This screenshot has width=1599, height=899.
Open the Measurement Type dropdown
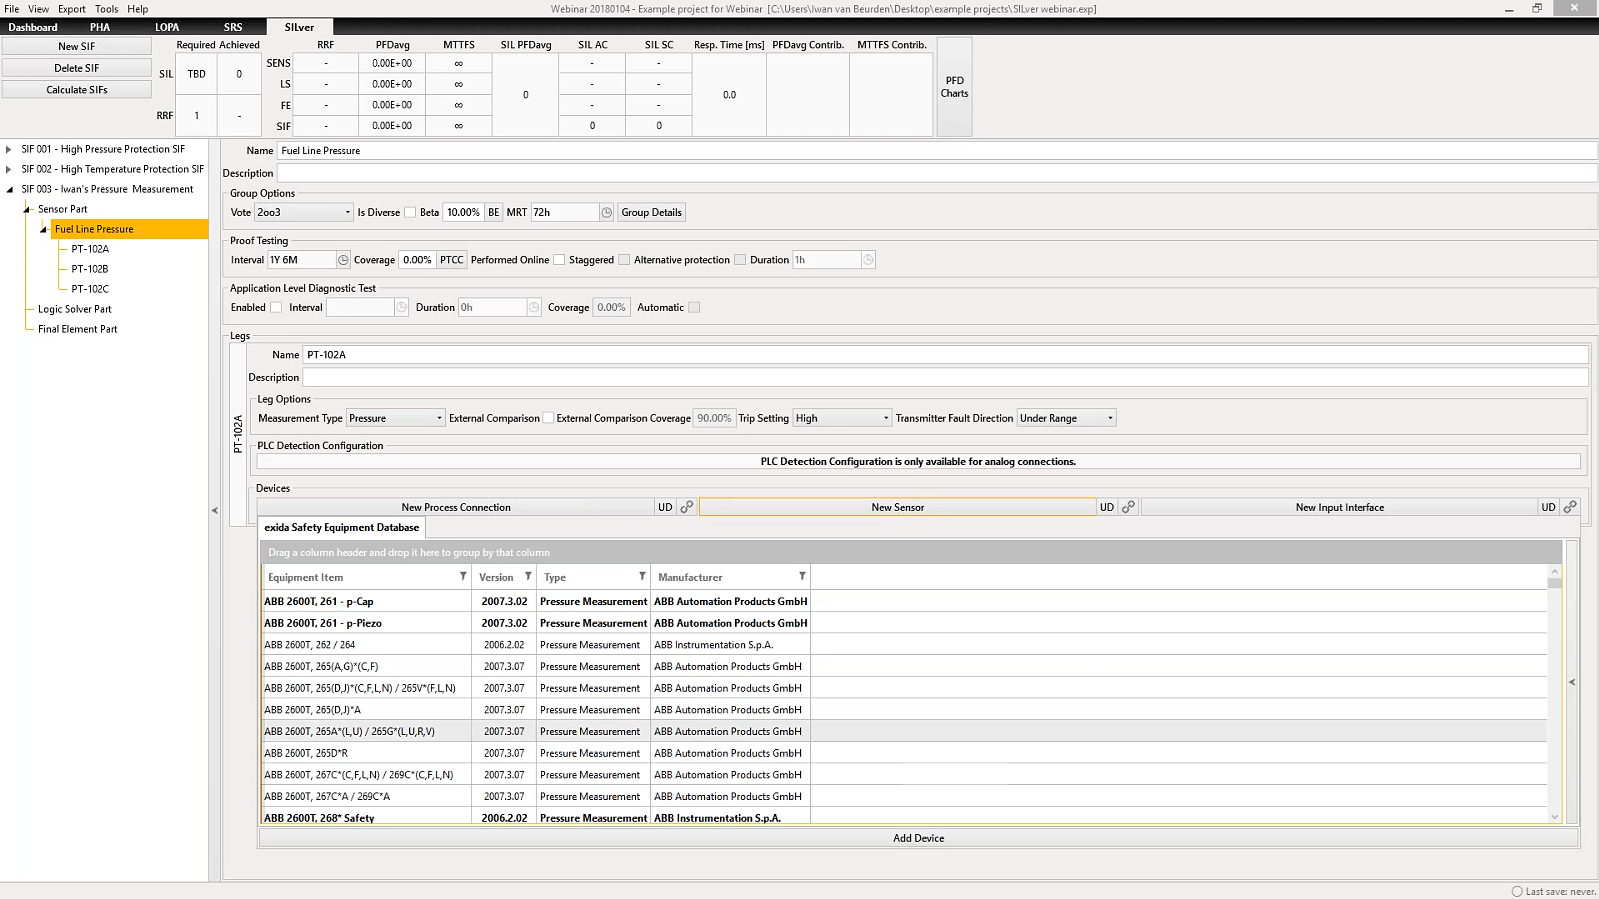(395, 418)
